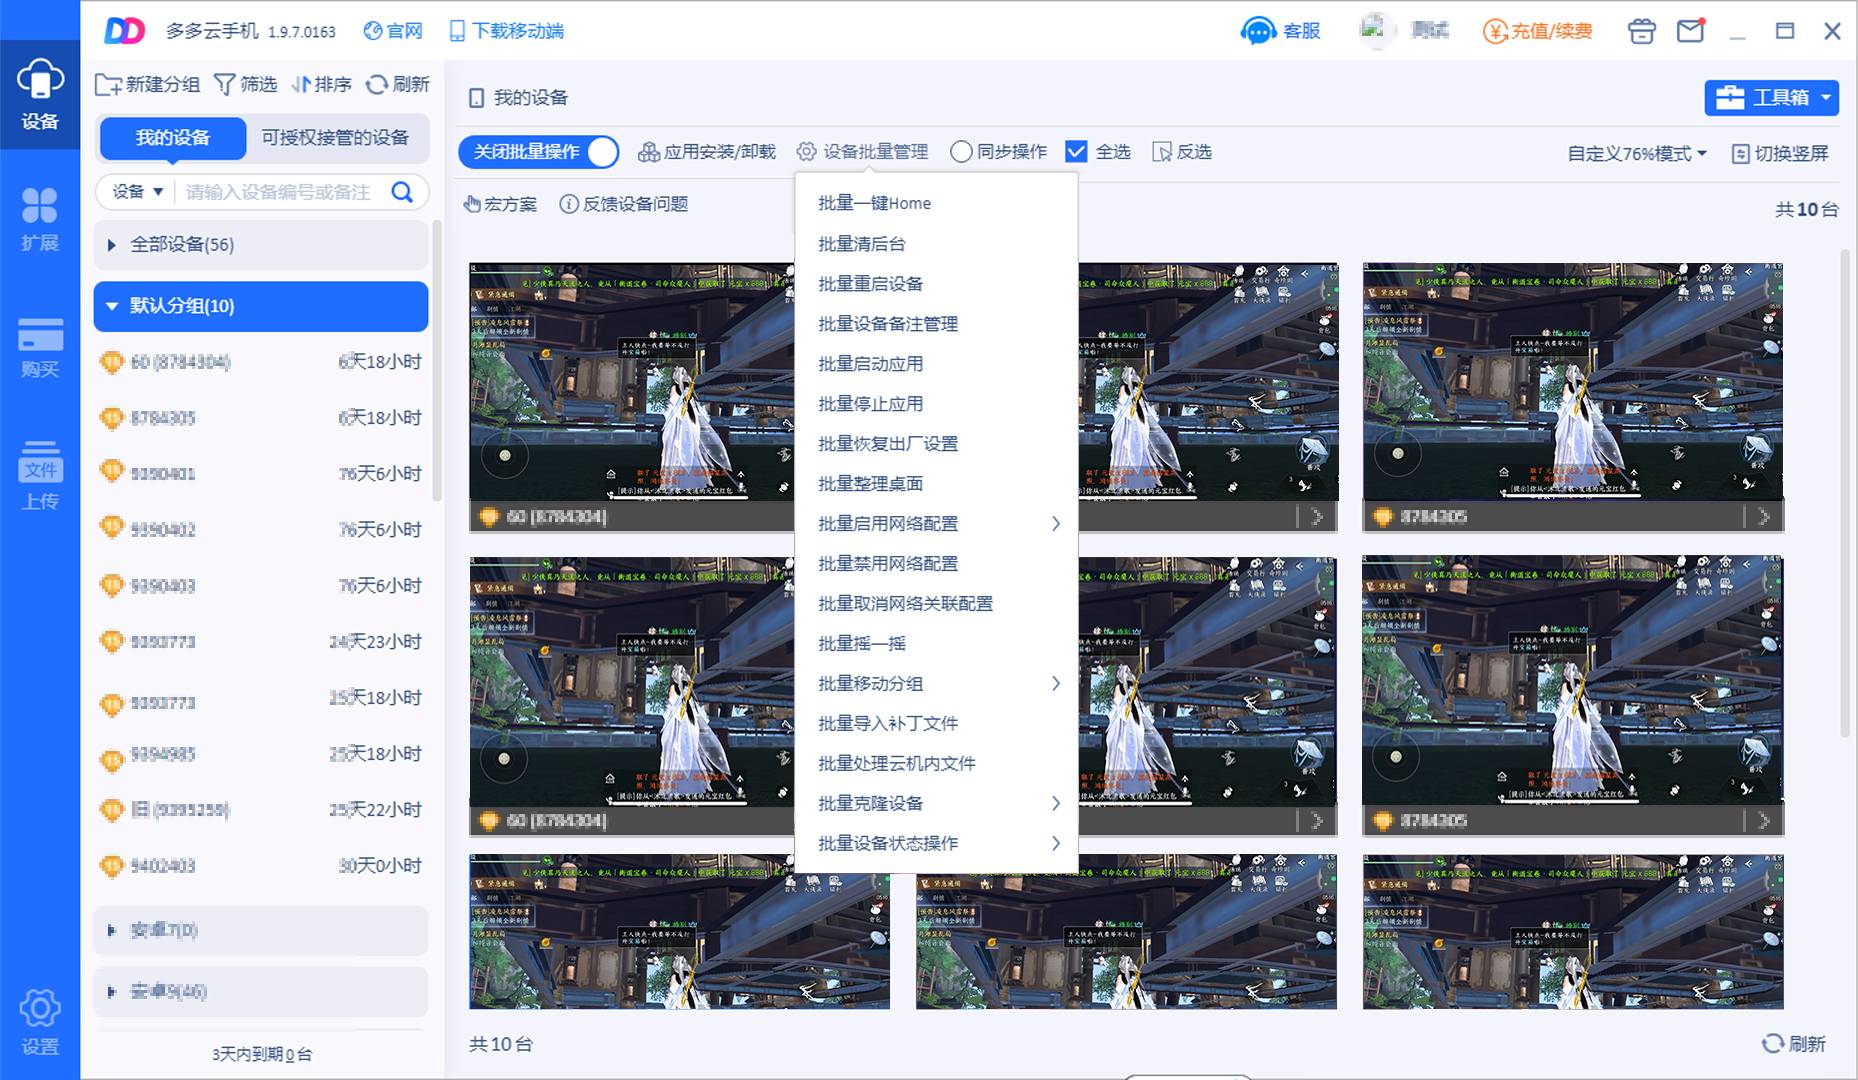Click 下载移动端 download mobile link
Image resolution: width=1858 pixels, height=1080 pixels.
coord(506,31)
